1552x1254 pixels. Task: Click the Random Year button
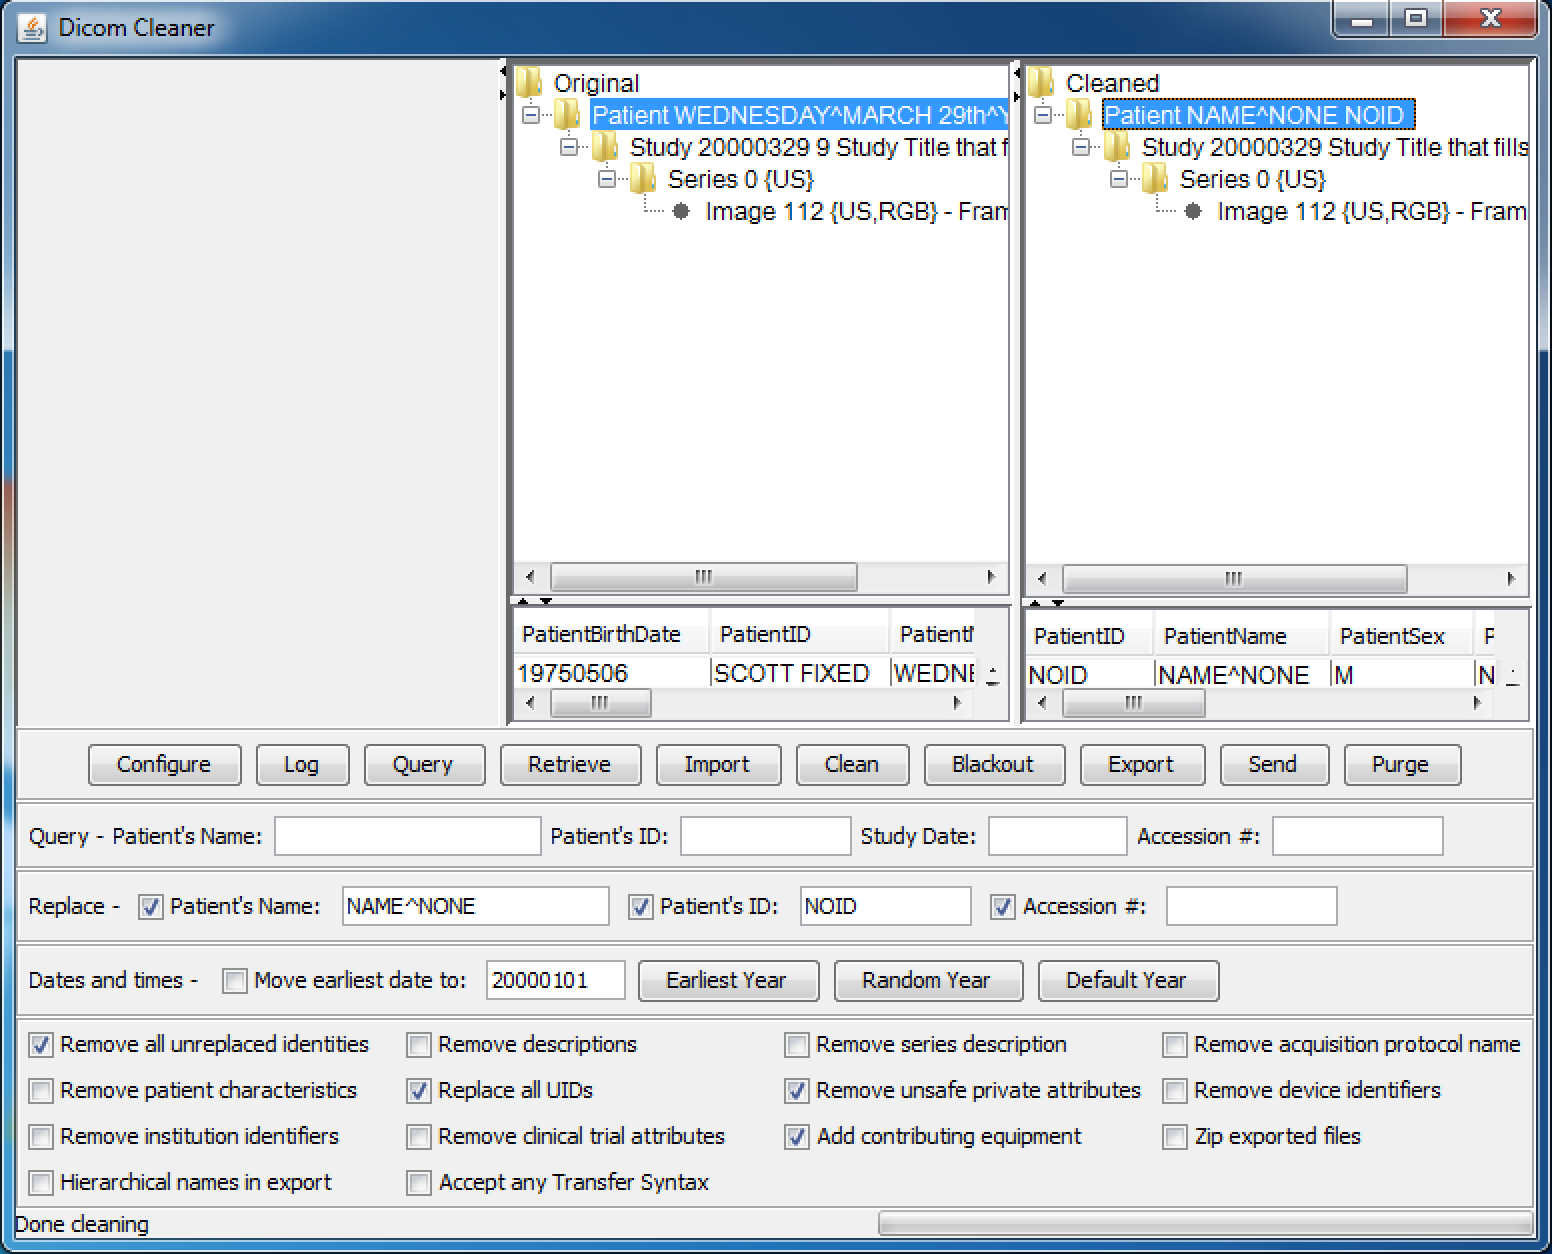coord(927,981)
